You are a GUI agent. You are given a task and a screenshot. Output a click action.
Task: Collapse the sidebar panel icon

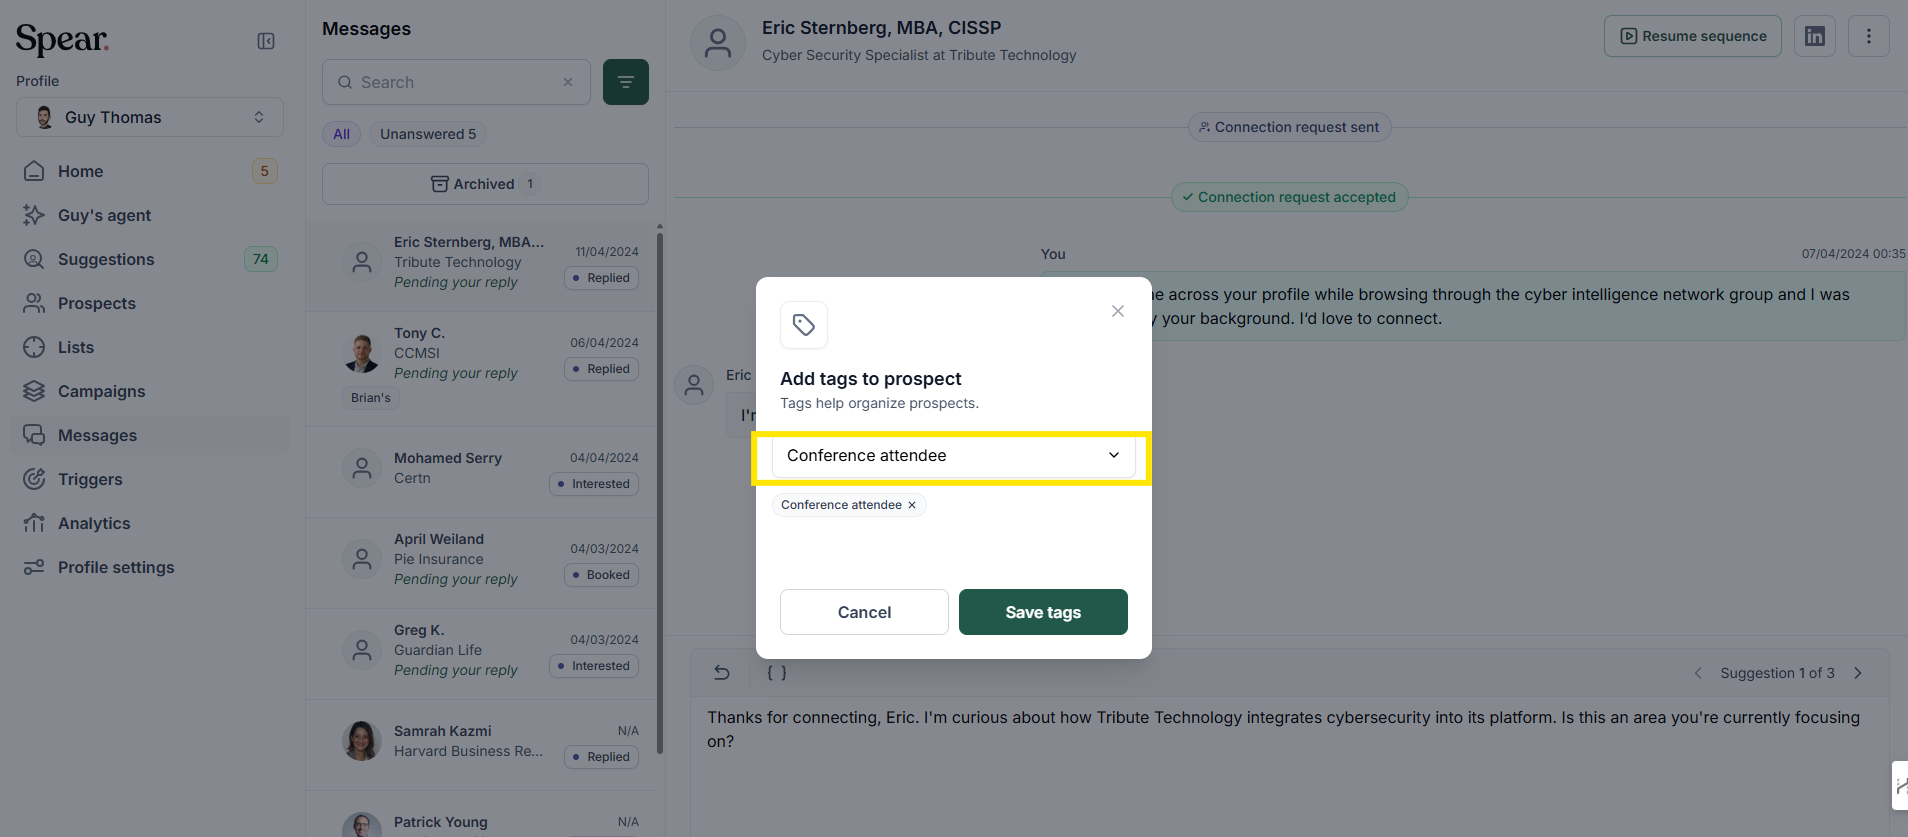point(266,41)
